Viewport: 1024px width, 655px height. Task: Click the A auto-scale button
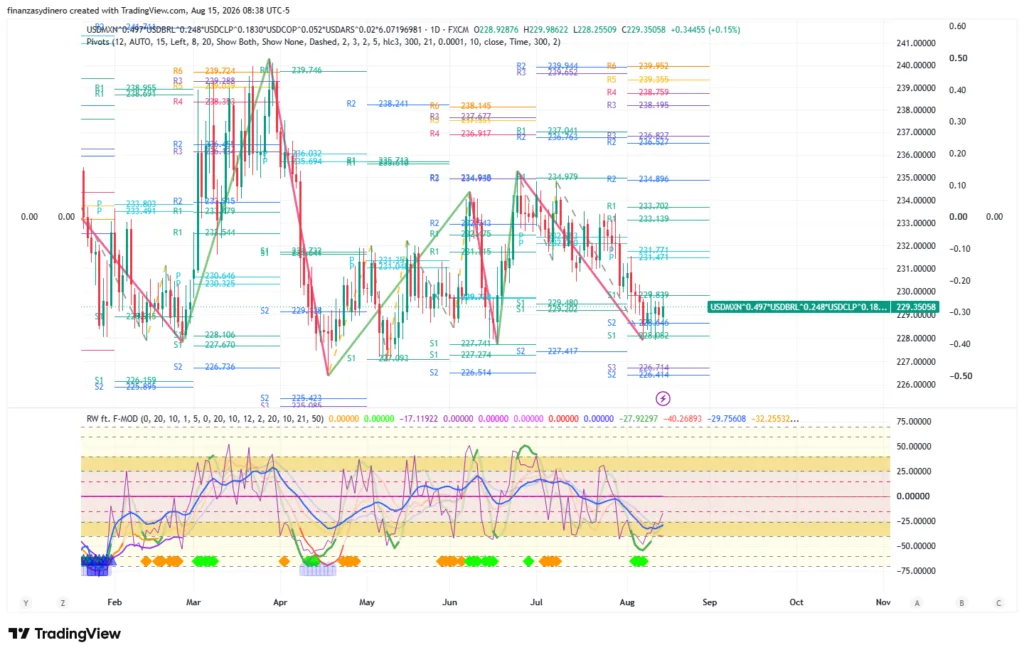coord(917,603)
